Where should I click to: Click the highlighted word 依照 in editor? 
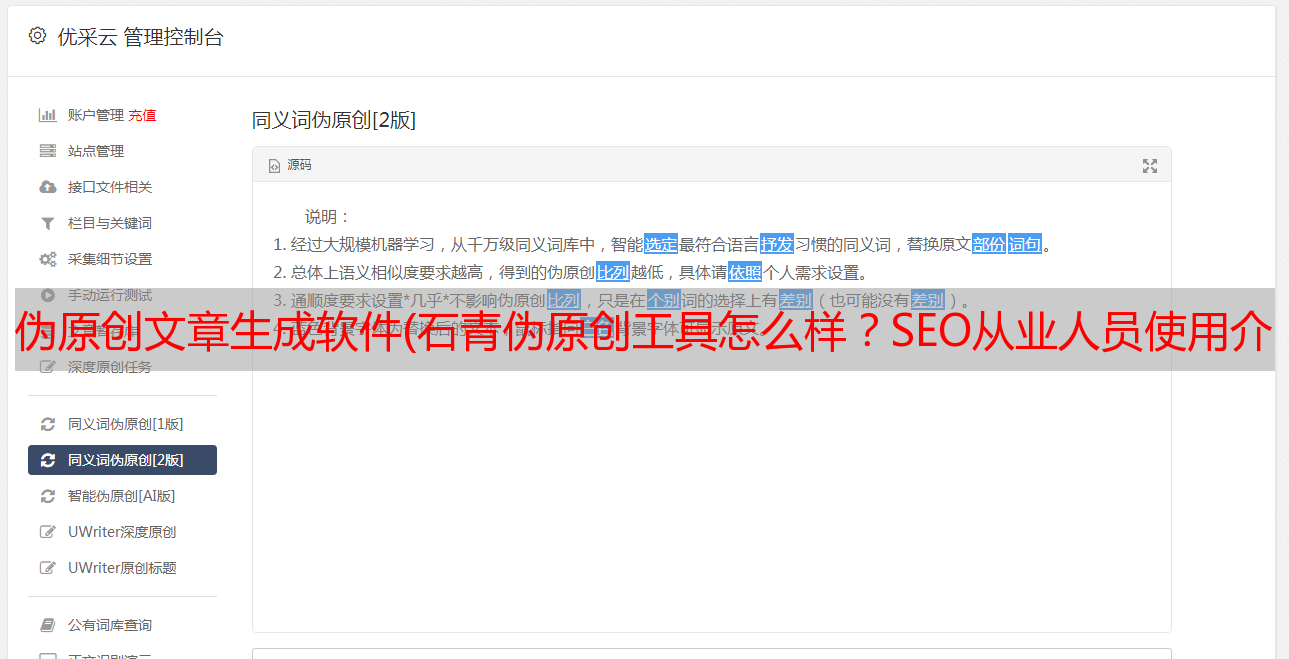(x=745, y=272)
